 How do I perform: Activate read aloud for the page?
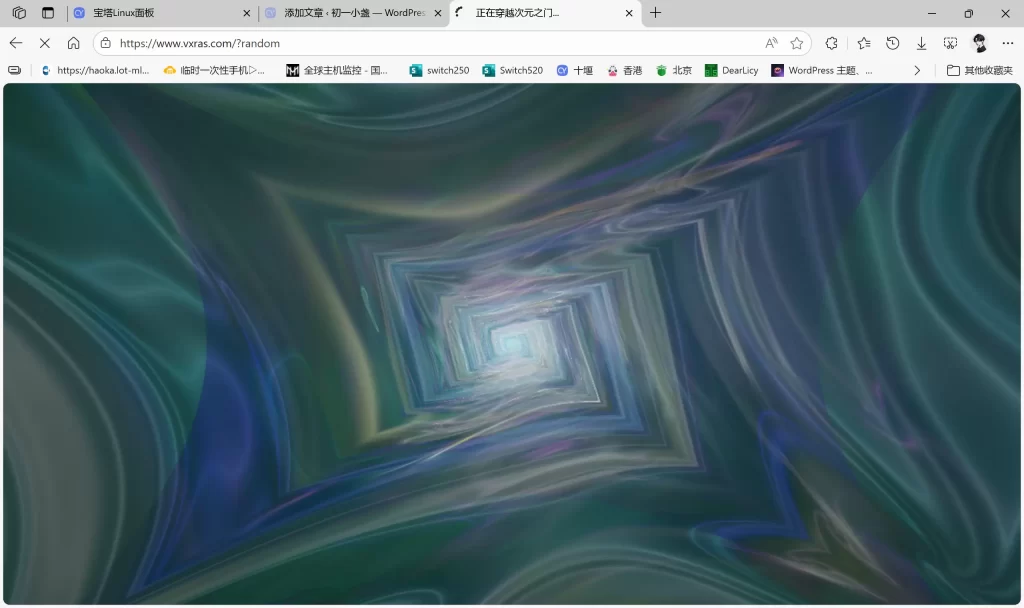pos(771,43)
